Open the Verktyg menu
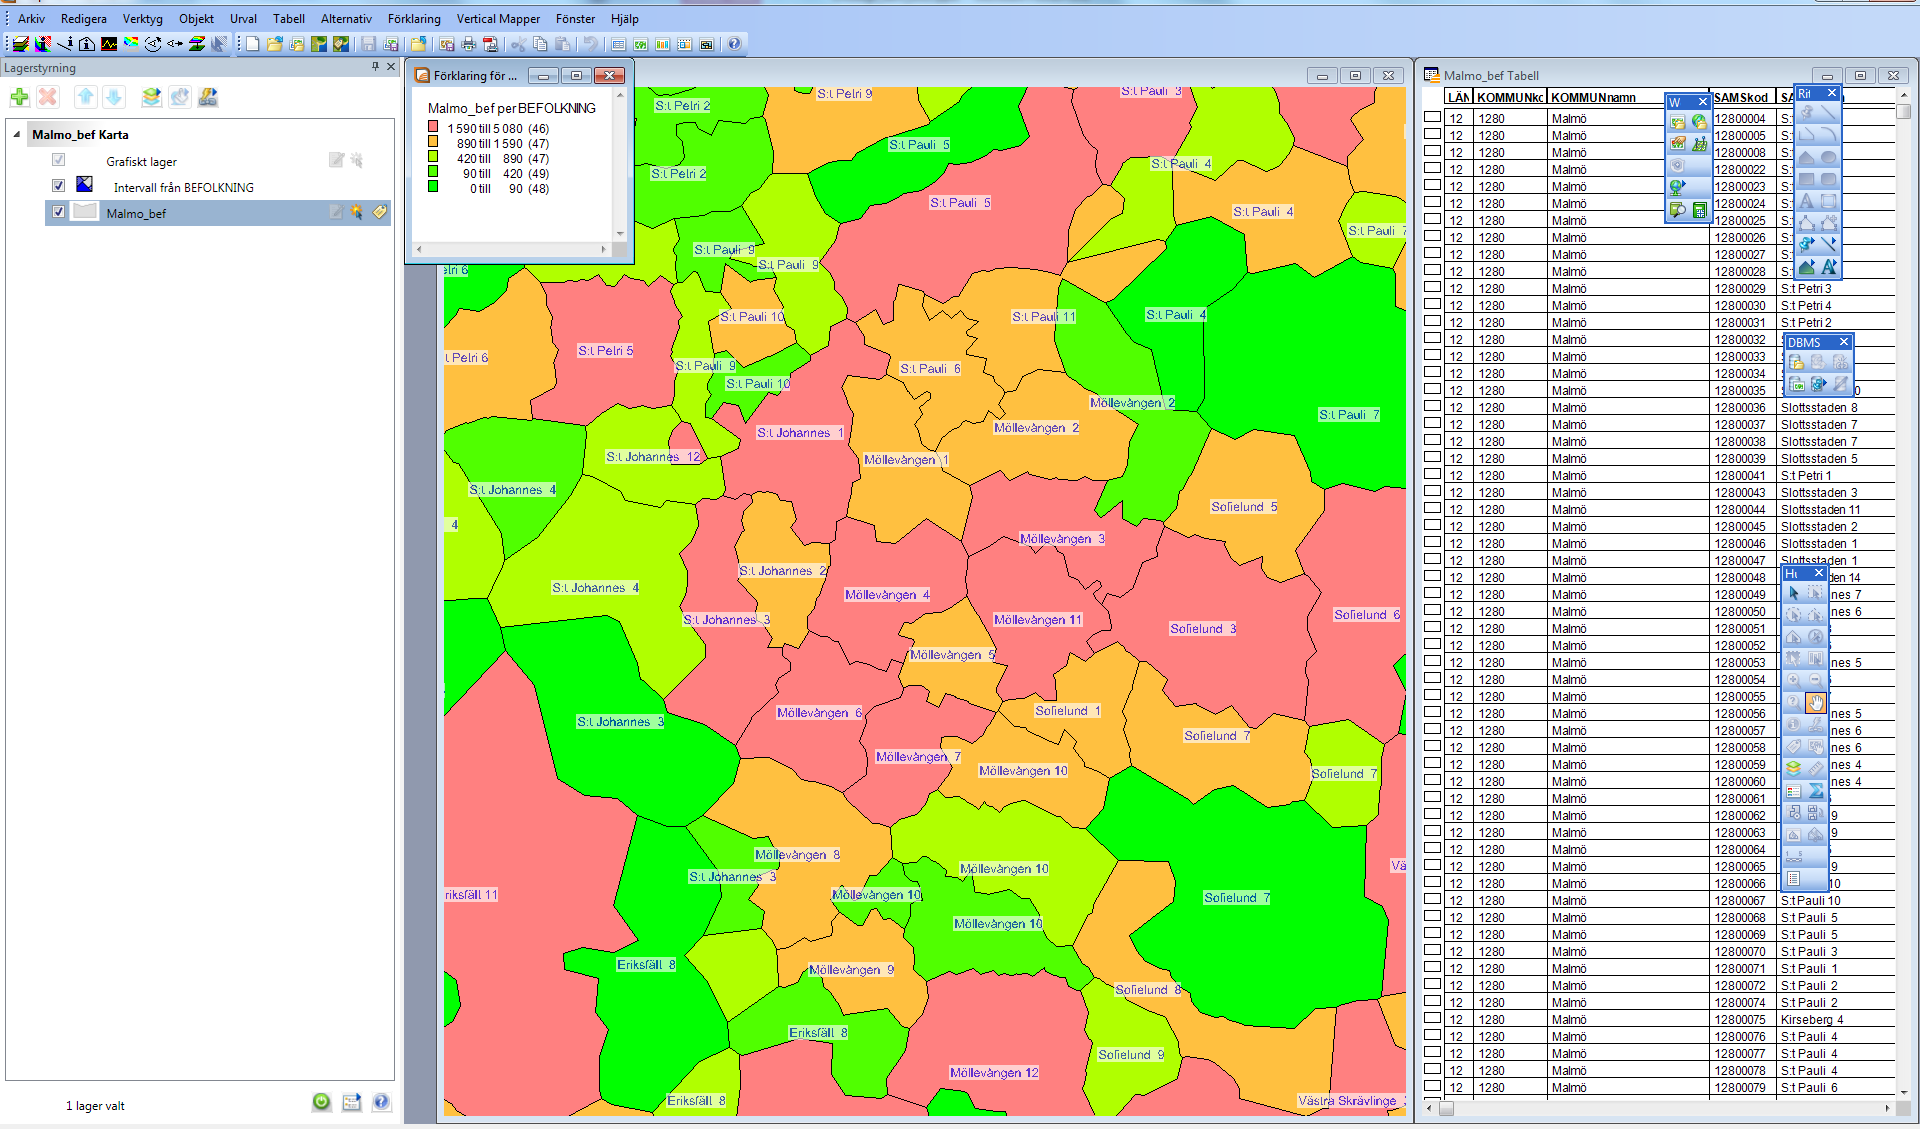The image size is (1920, 1129). (x=142, y=18)
